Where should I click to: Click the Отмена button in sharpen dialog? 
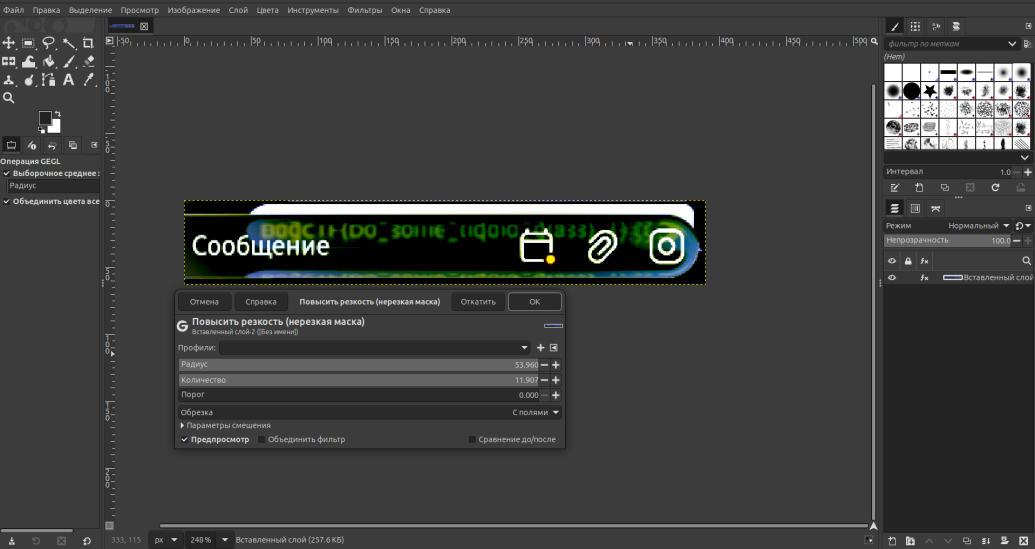point(204,302)
